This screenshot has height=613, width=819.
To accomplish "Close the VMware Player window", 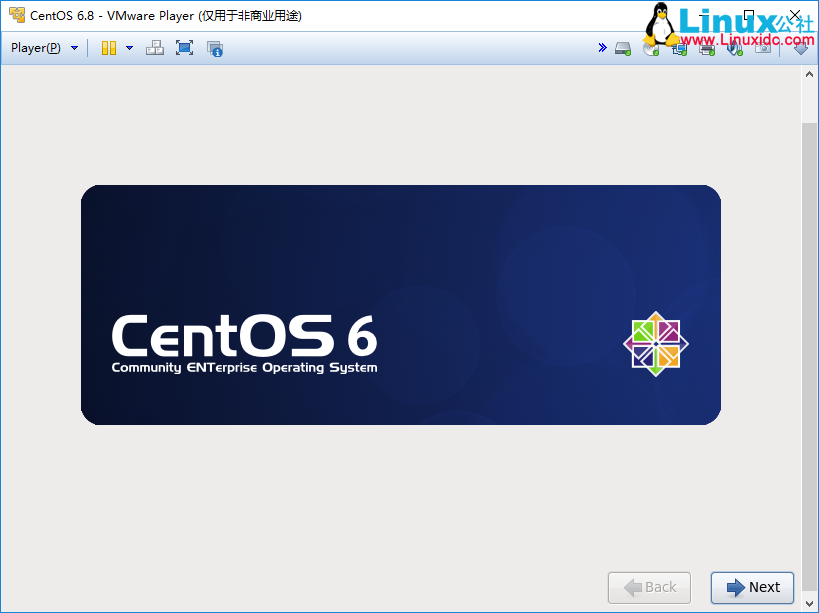I will click(x=794, y=15).
